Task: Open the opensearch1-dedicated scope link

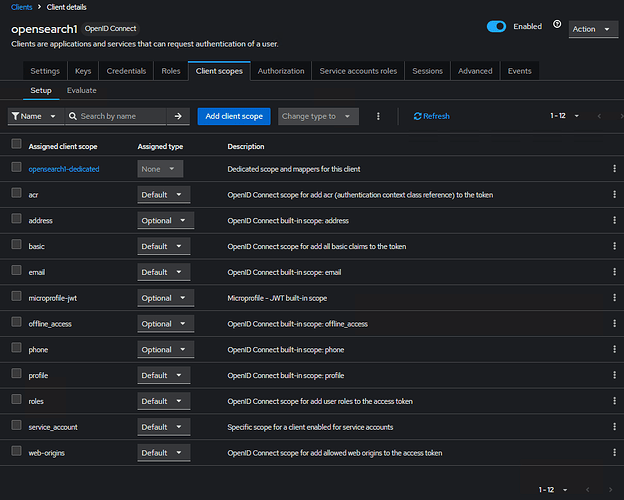Action: [x=64, y=169]
